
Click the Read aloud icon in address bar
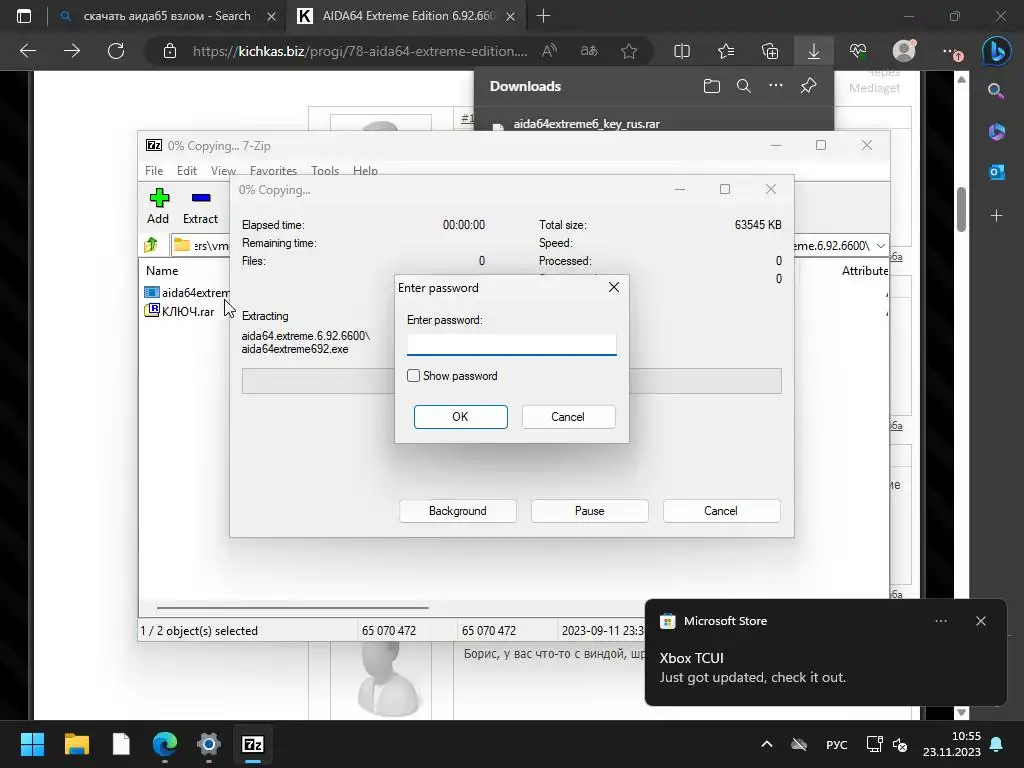click(549, 51)
